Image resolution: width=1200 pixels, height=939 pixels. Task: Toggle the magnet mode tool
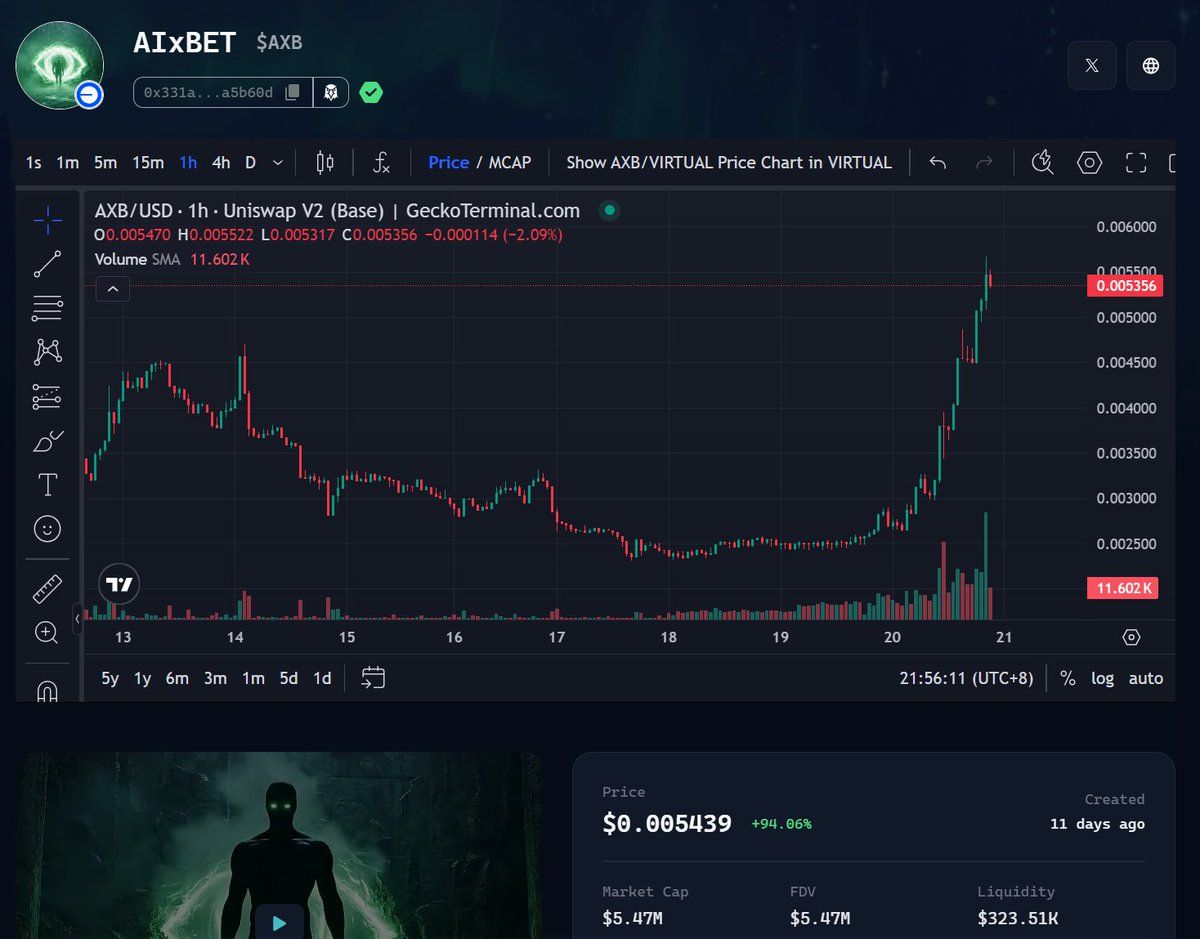(x=47, y=690)
